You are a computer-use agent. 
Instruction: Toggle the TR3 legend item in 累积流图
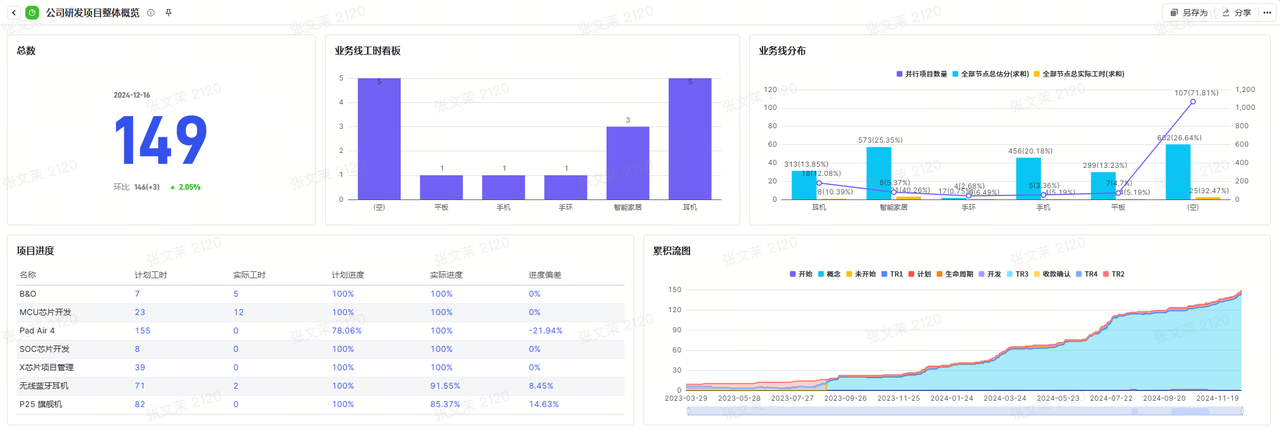tap(1018, 274)
